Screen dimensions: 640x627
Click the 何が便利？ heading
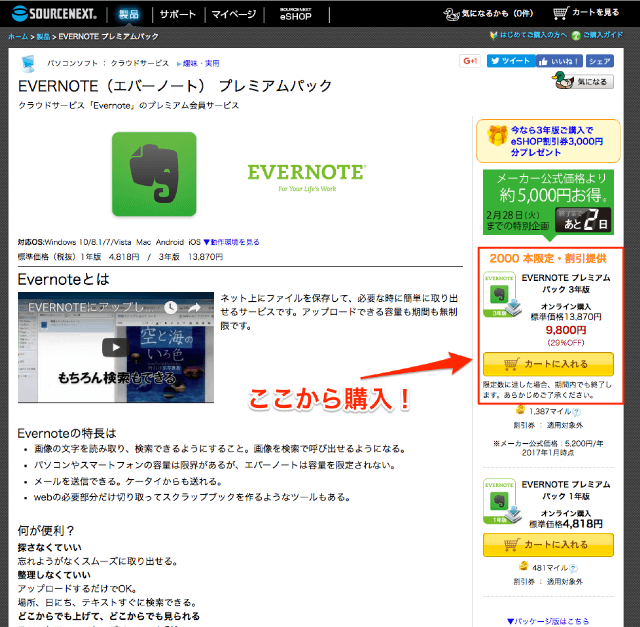pyautogui.click(x=46, y=531)
